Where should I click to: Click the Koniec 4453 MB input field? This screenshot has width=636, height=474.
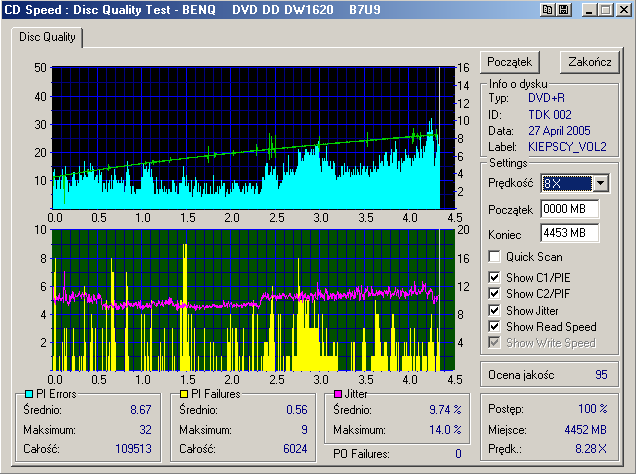coord(569,233)
